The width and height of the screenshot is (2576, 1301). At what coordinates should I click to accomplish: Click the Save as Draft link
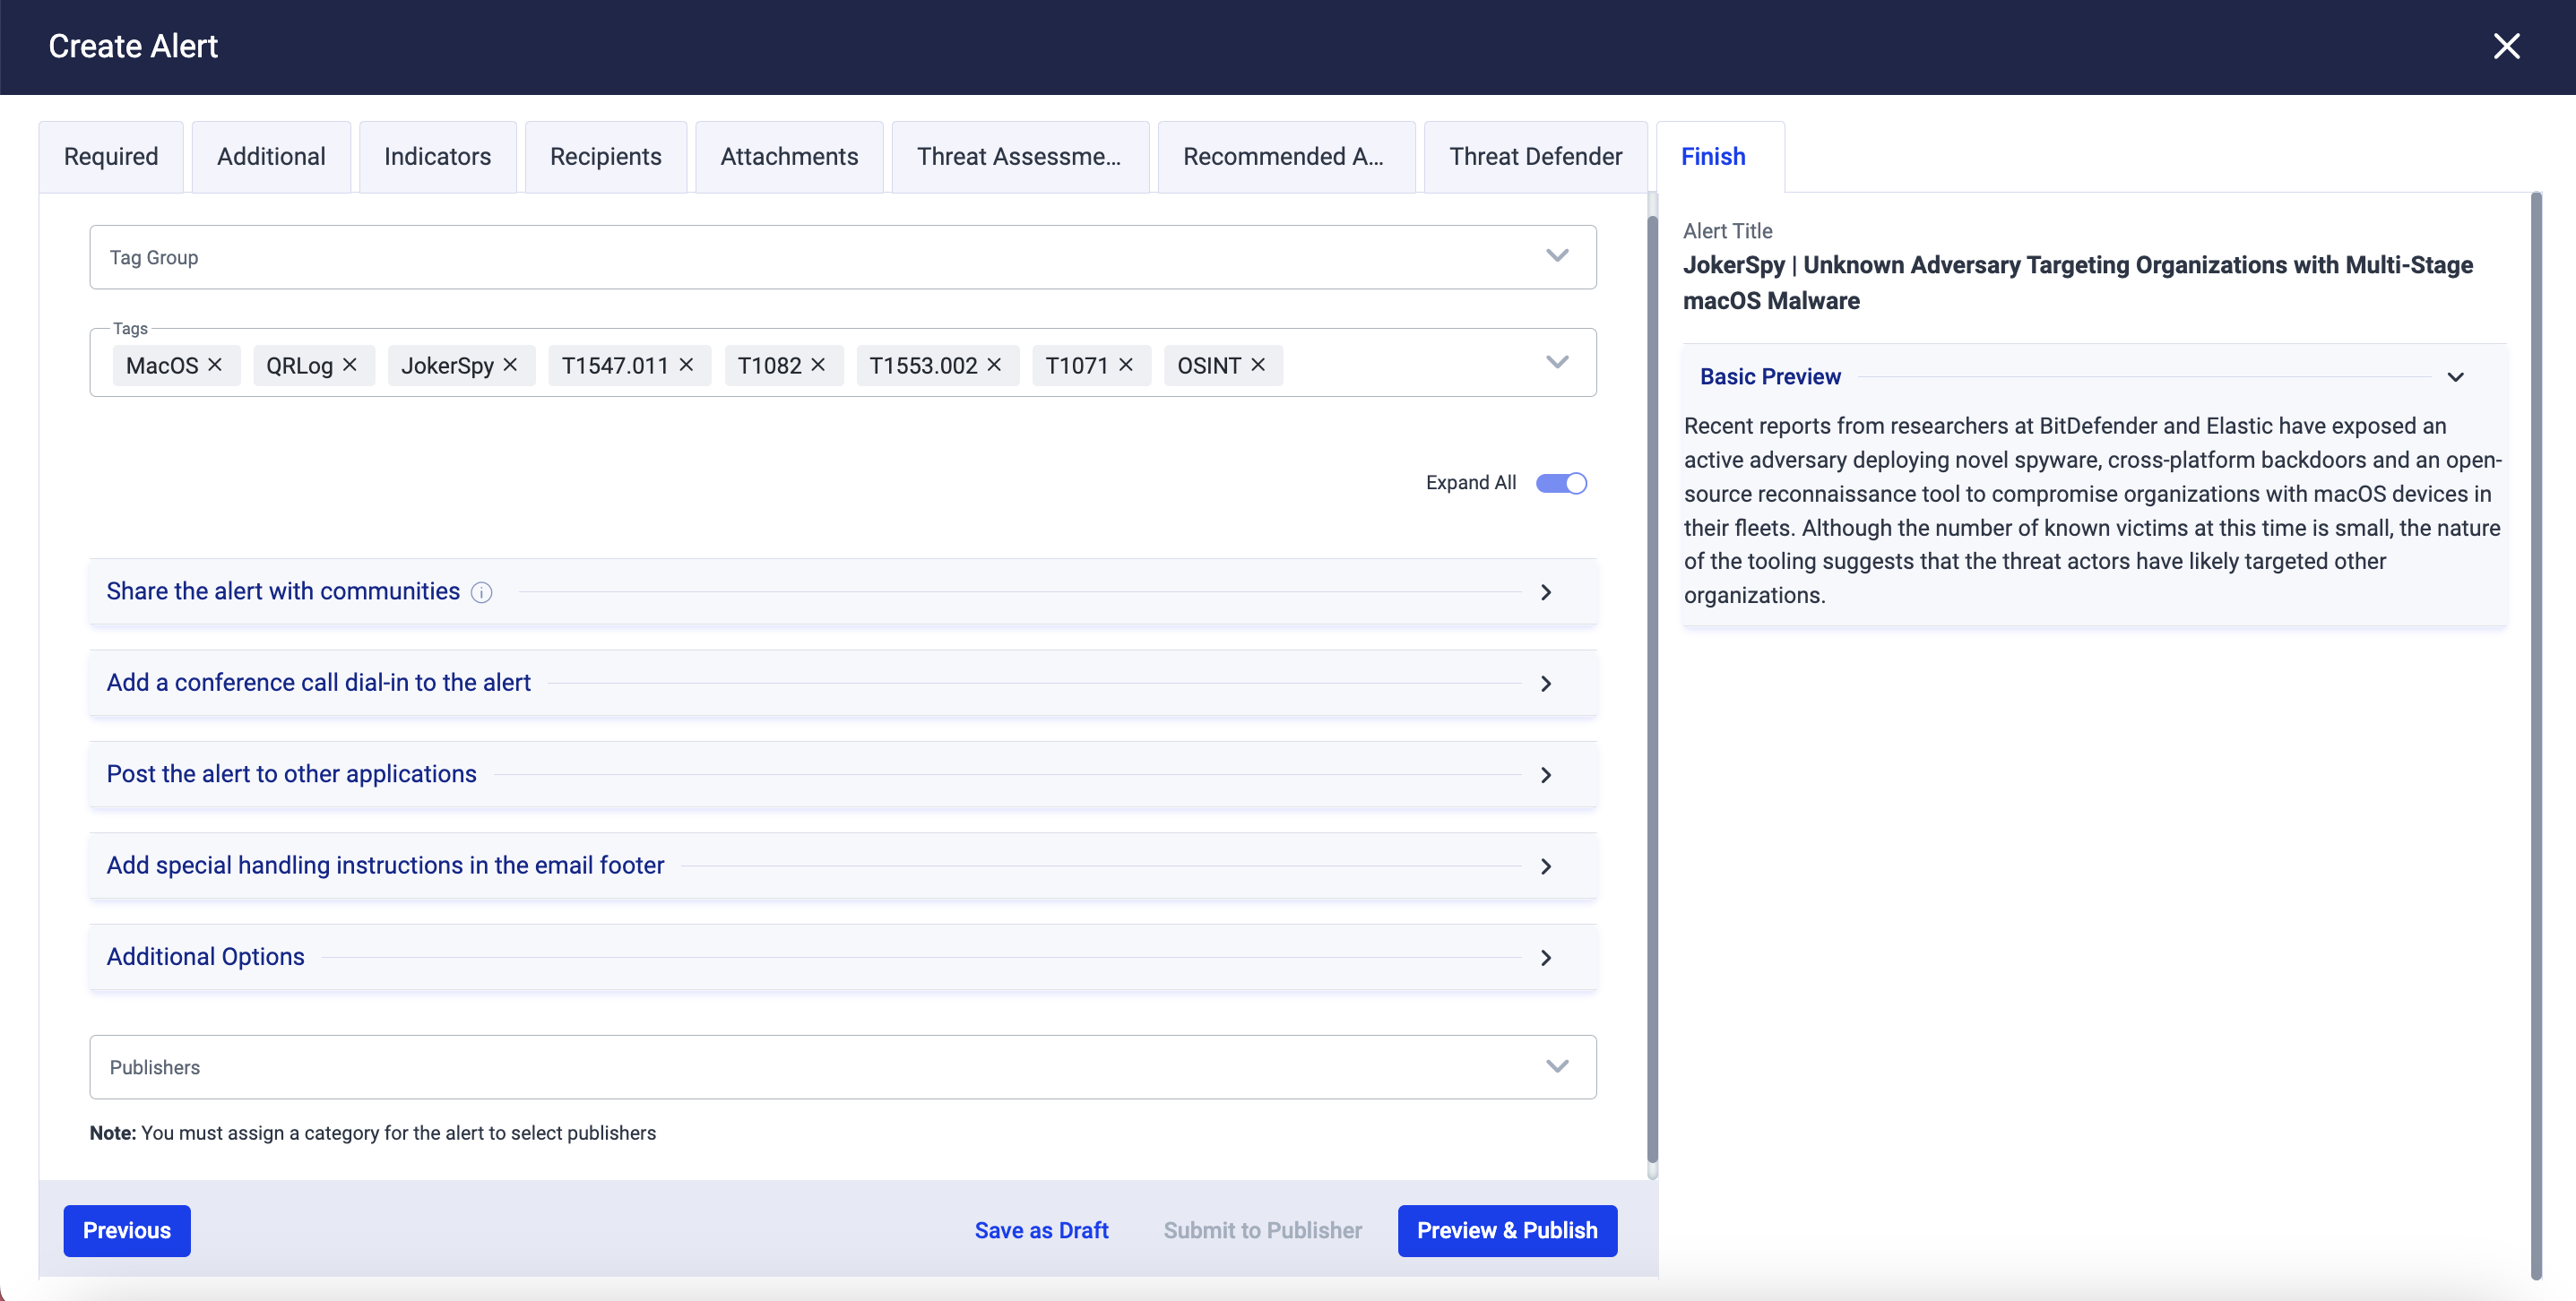pos(1041,1231)
